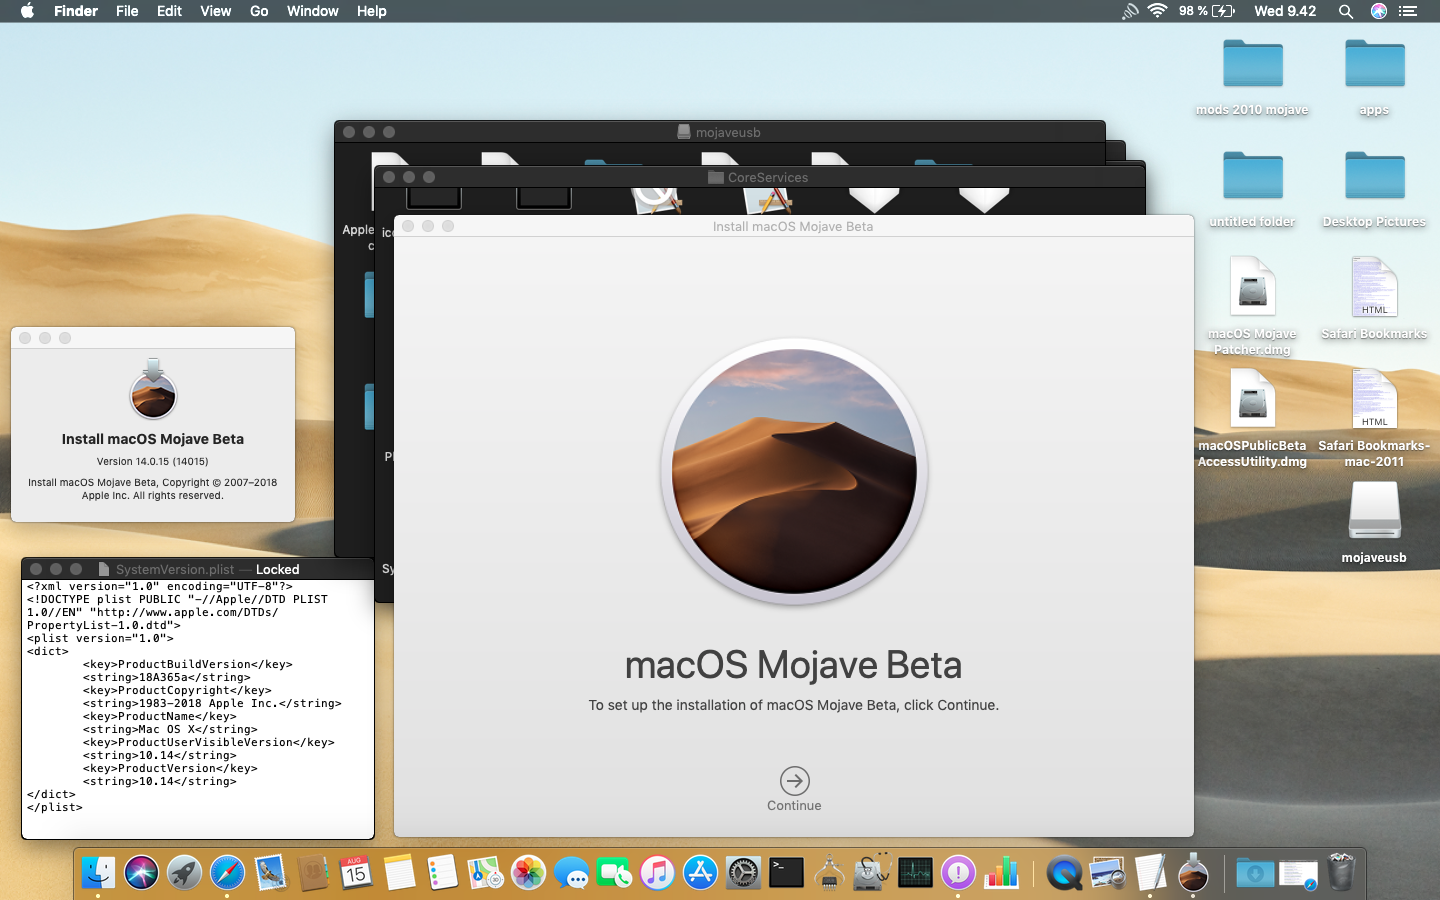Open QuickTime Player in the Dock
The height and width of the screenshot is (900, 1440).
[1064, 872]
